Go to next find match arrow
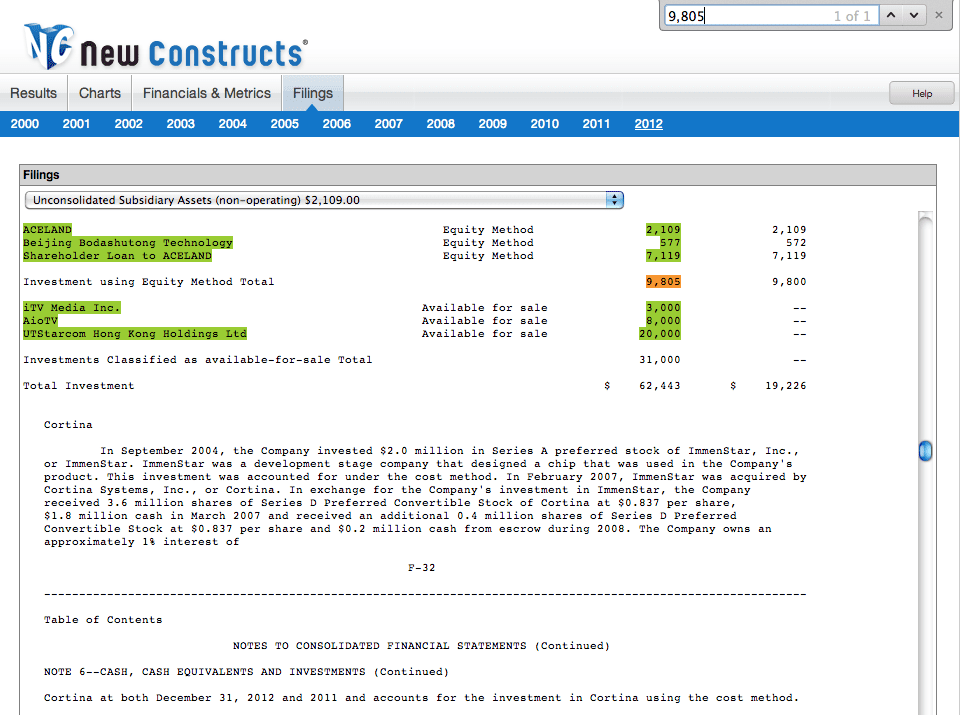 click(913, 15)
